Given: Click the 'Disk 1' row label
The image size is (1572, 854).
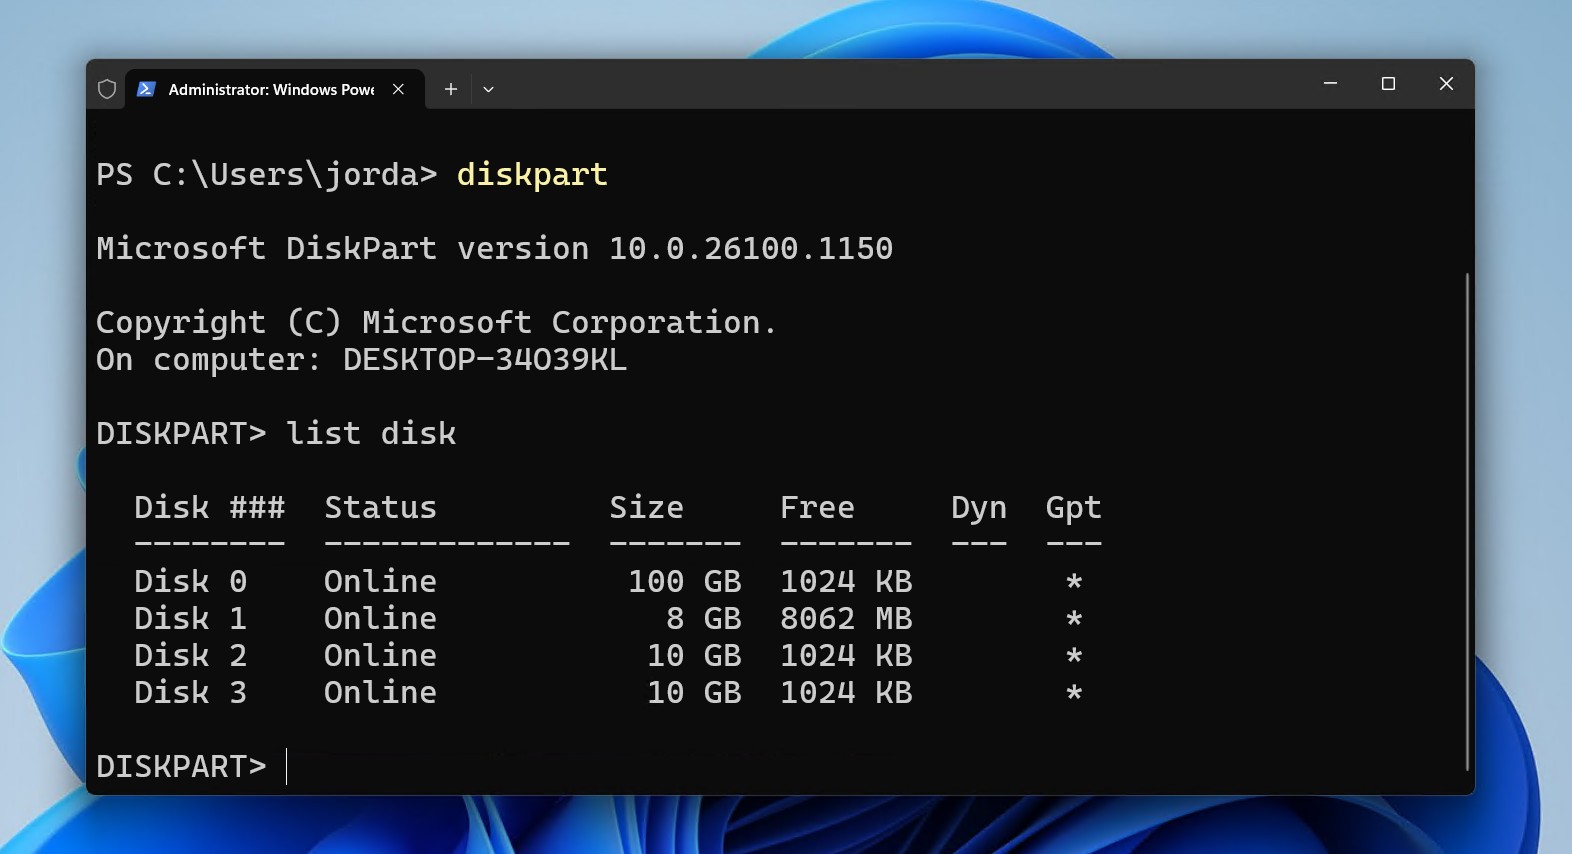Looking at the screenshot, I should (x=191, y=618).
